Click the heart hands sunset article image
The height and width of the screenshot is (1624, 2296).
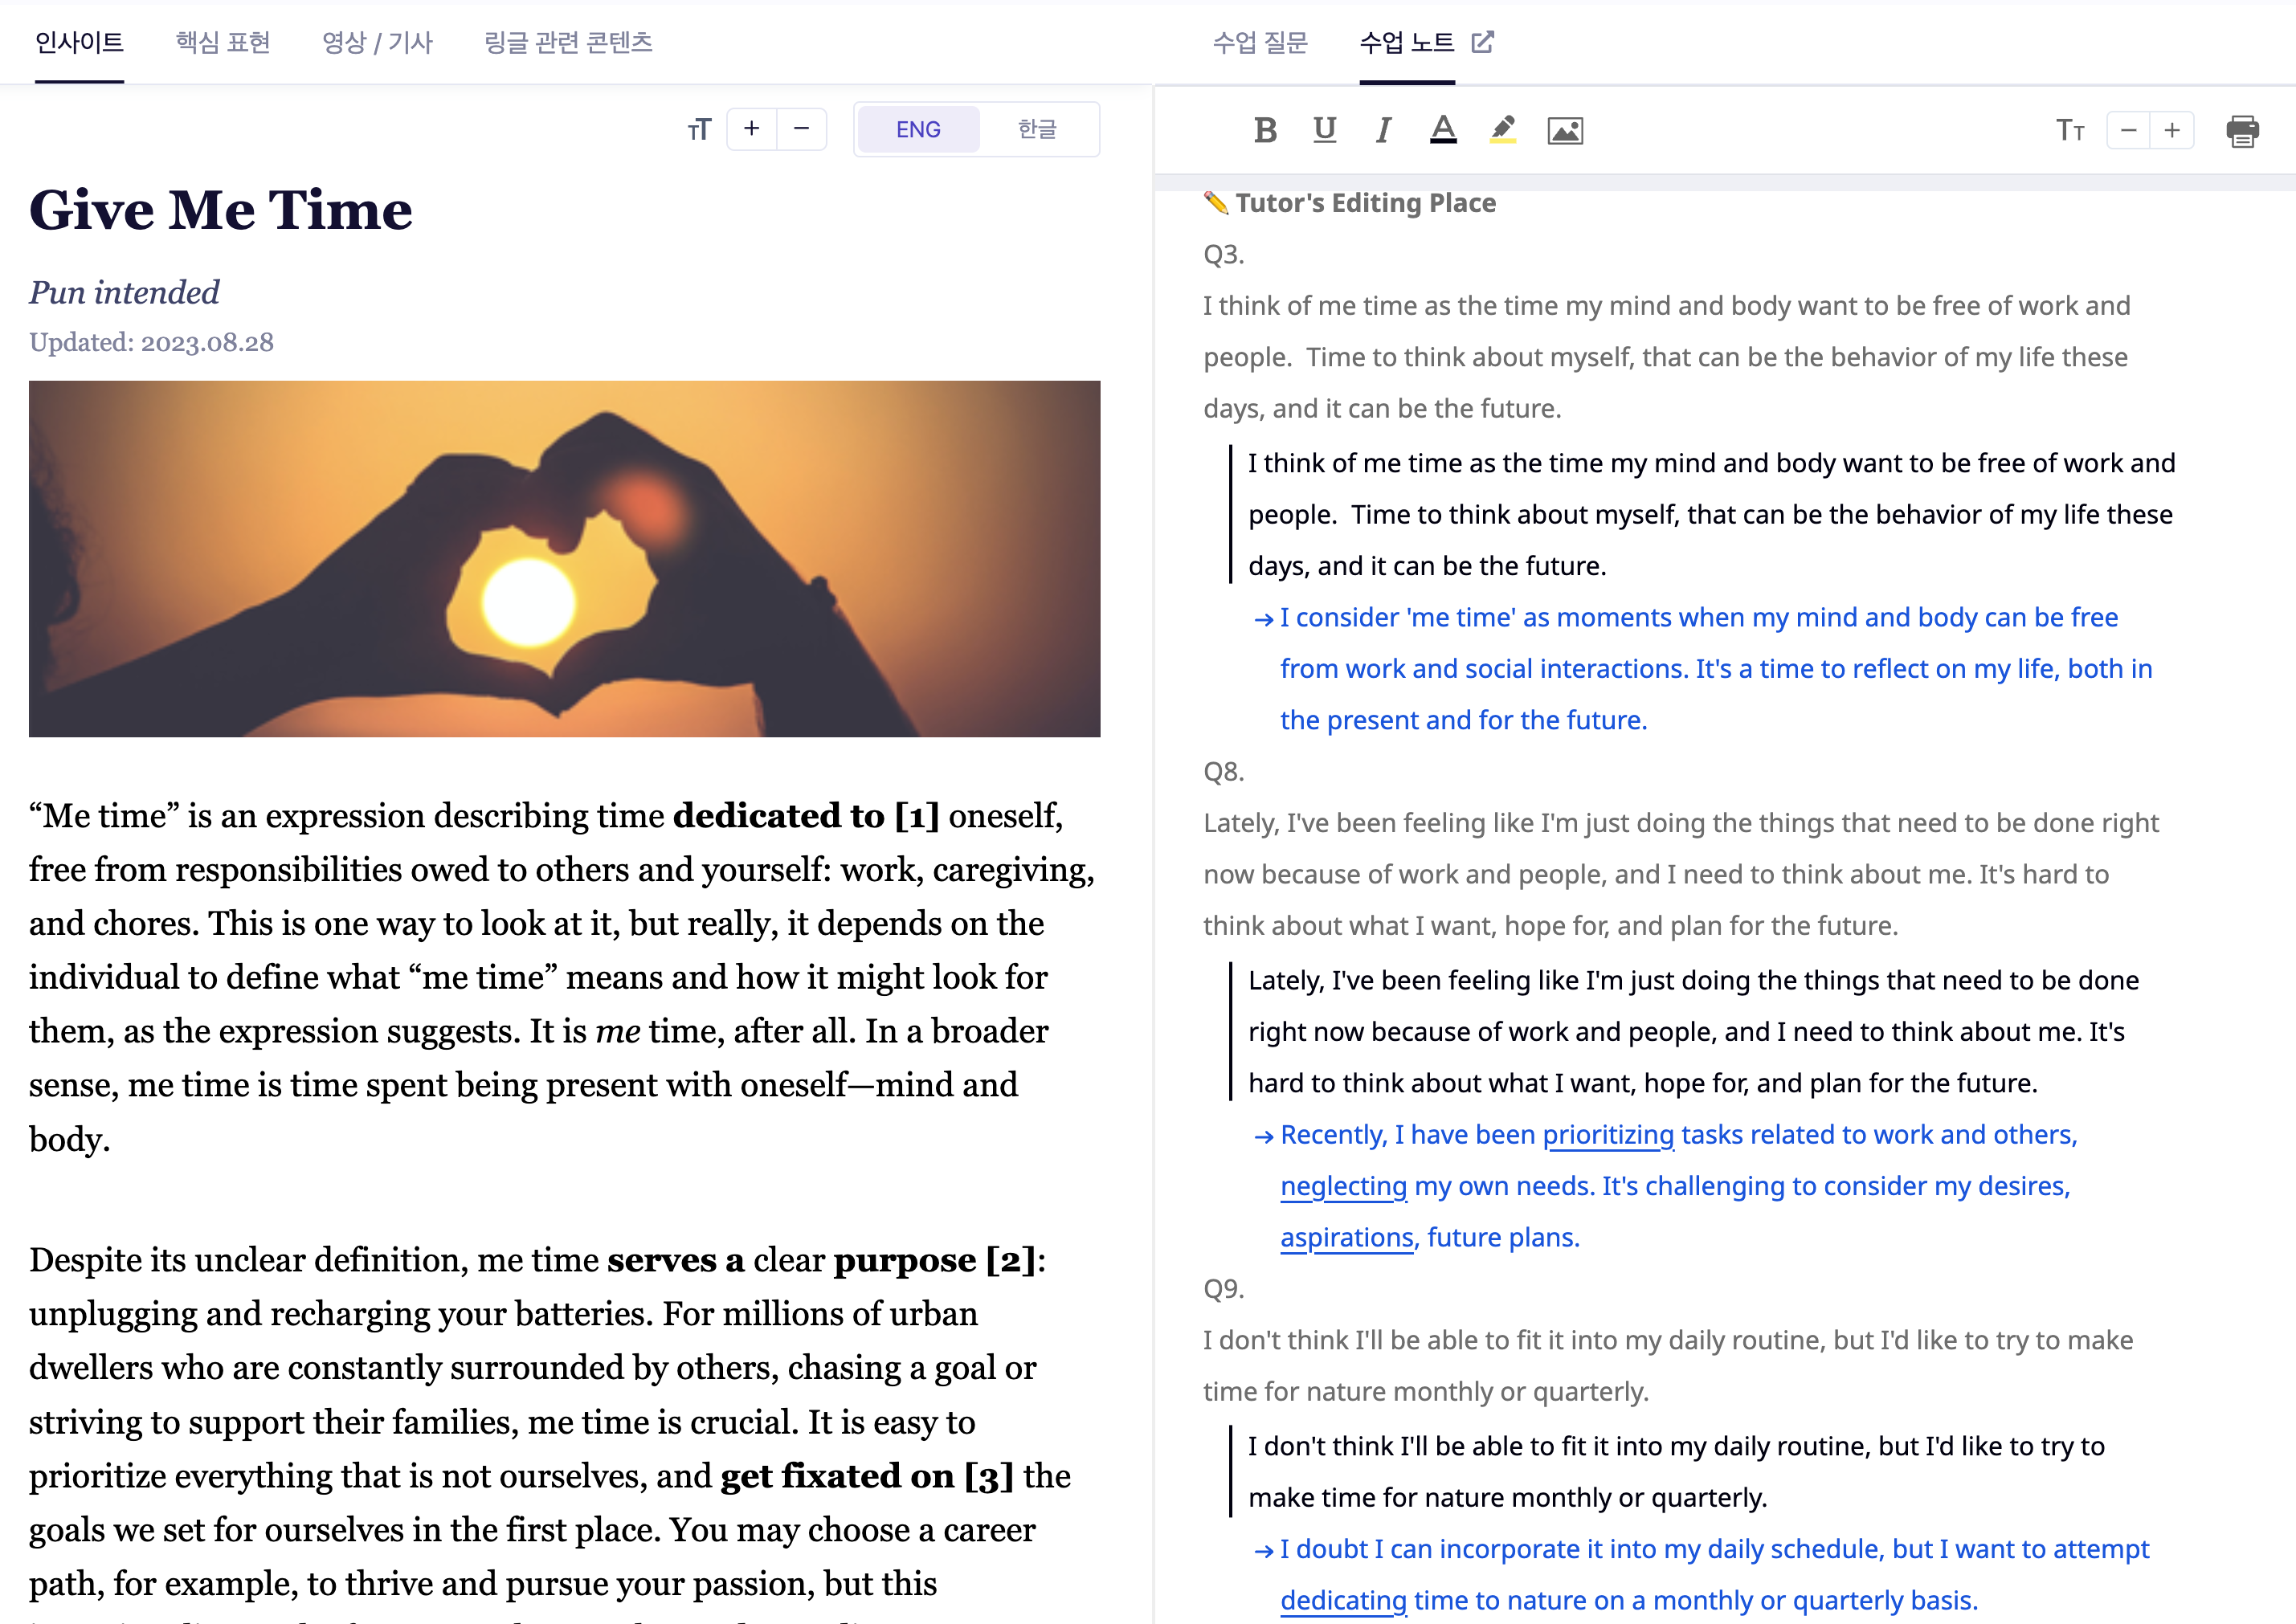(x=564, y=558)
